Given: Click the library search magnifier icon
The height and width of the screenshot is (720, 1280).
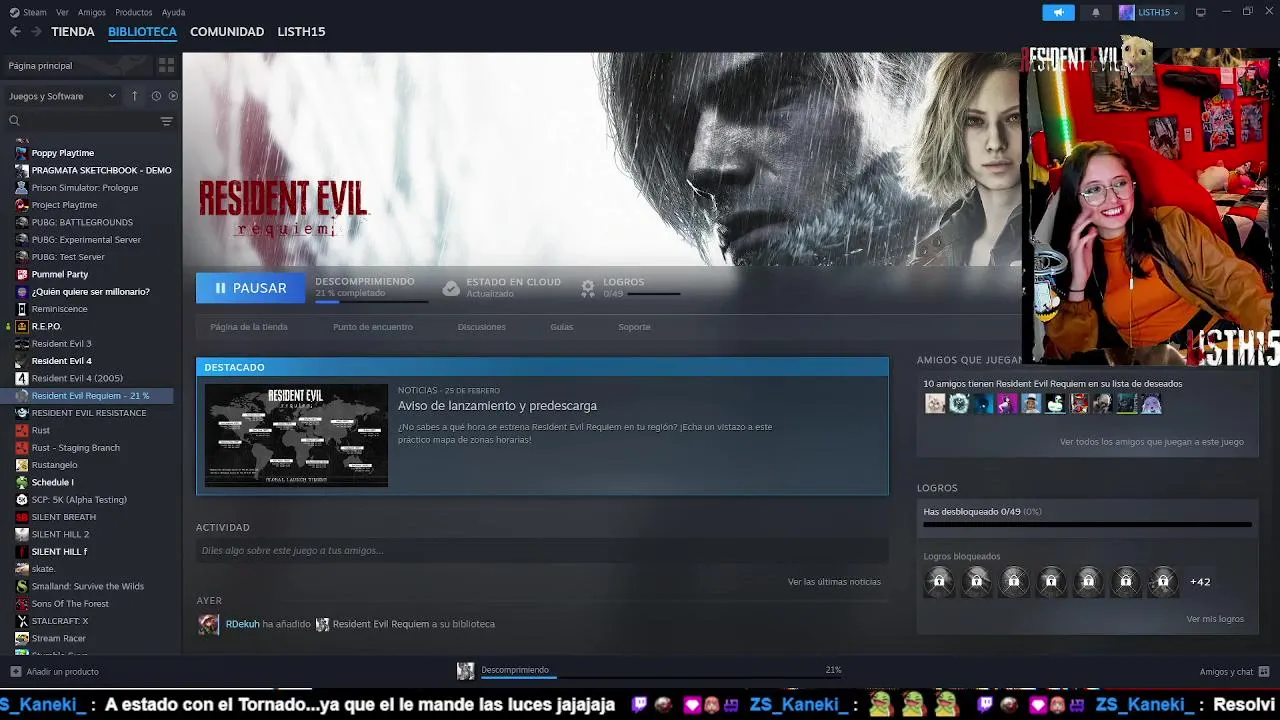Looking at the screenshot, I should 14,121.
